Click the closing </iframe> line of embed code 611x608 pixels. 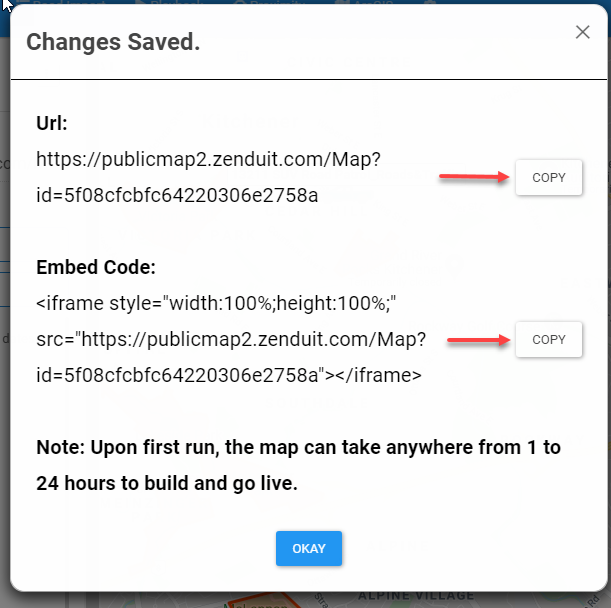pos(229,375)
